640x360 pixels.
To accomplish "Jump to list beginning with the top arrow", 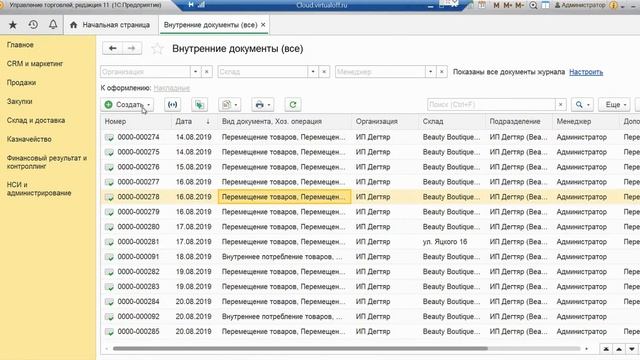I will pyautogui.click(x=606, y=349).
